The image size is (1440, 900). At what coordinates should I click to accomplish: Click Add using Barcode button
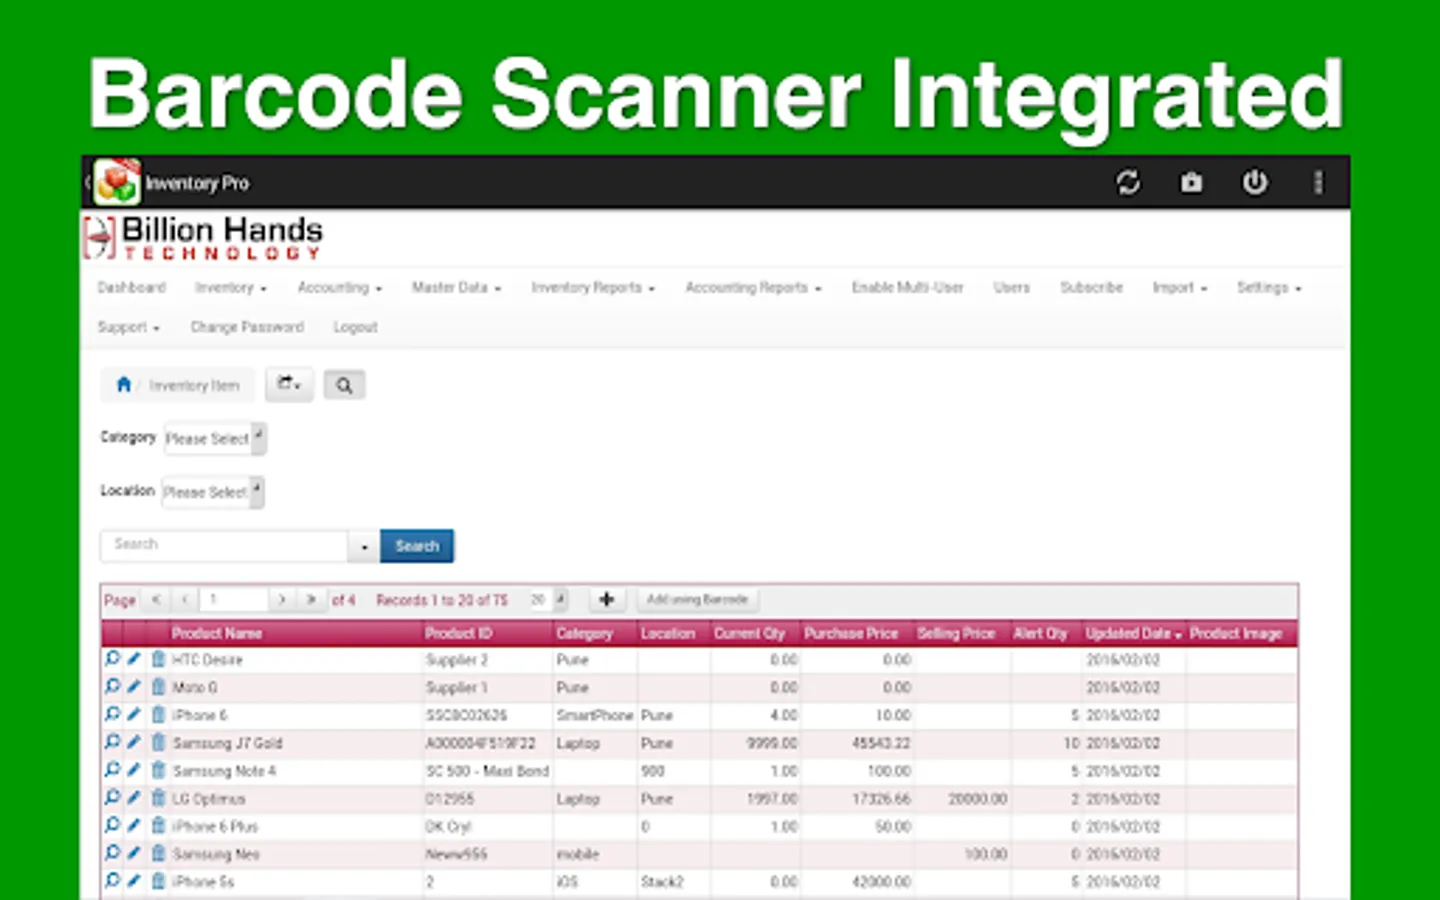pyautogui.click(x=697, y=600)
